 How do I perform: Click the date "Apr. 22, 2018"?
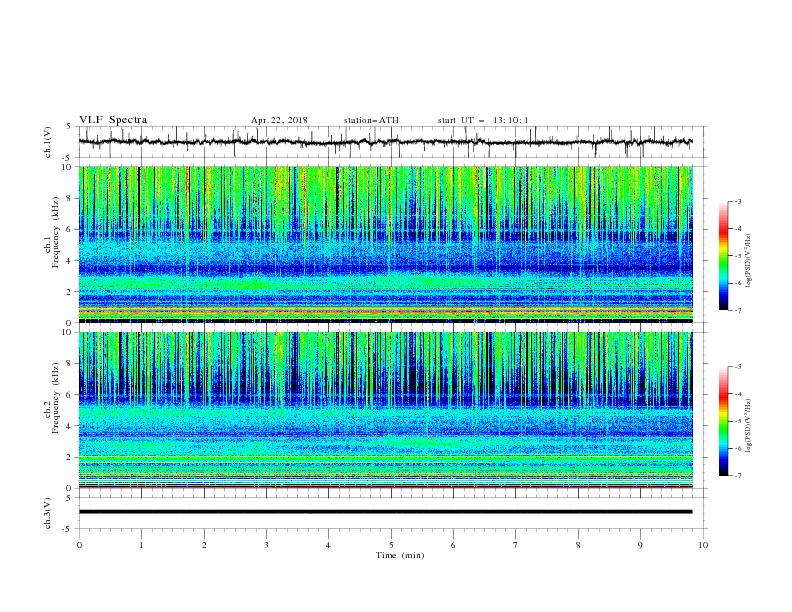point(279,120)
